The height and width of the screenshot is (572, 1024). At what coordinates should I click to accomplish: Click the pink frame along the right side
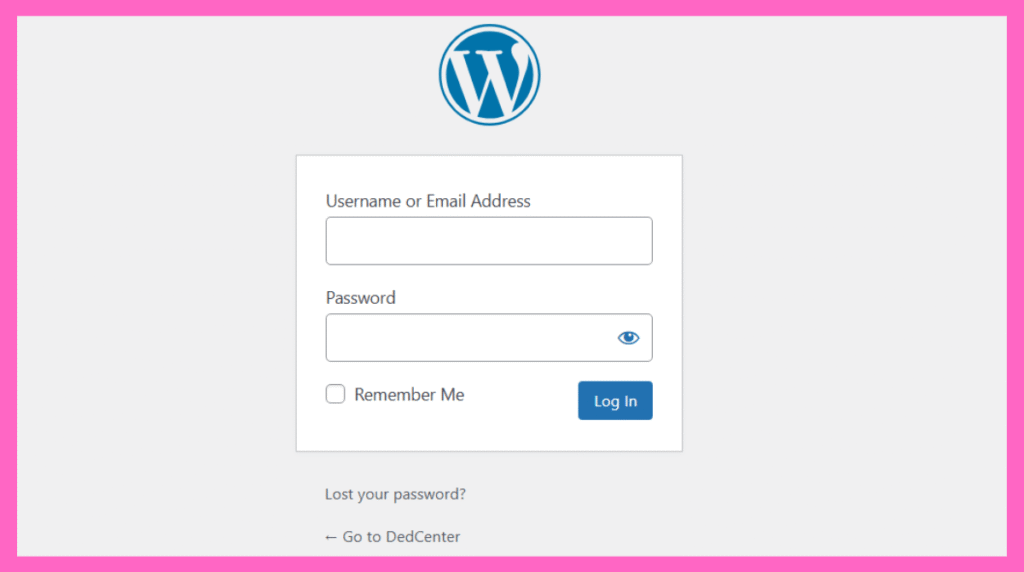1016,286
